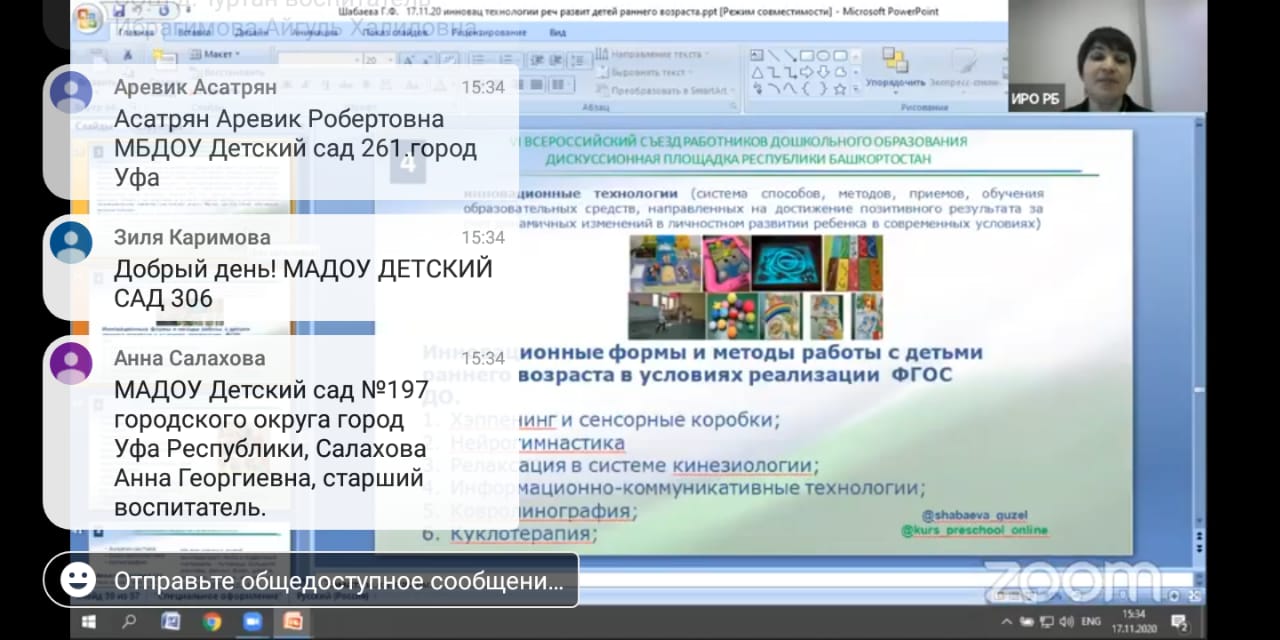Open the Направление текста dropdown

pos(655,54)
